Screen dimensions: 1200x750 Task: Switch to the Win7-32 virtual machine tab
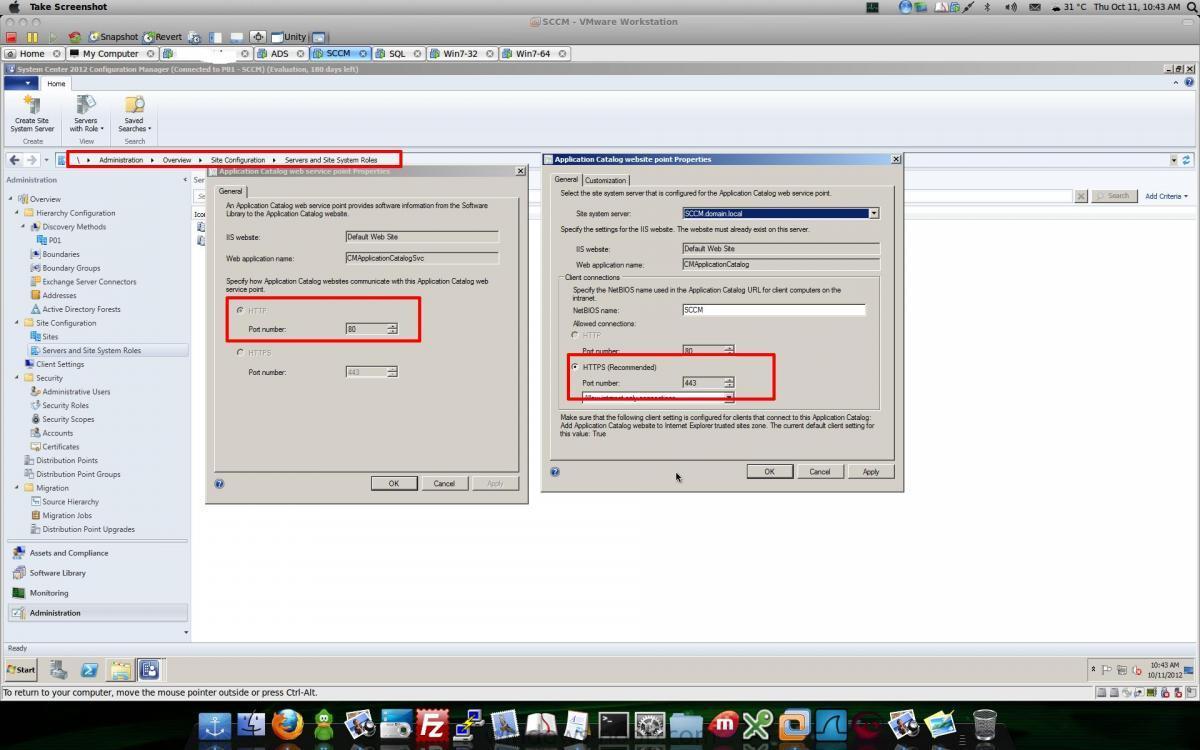460,53
